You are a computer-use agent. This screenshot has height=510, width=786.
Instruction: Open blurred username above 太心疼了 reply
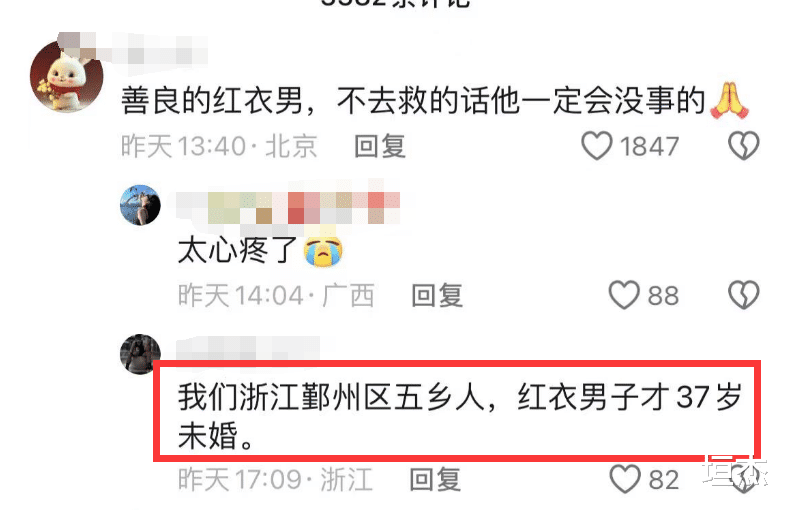pos(288,207)
